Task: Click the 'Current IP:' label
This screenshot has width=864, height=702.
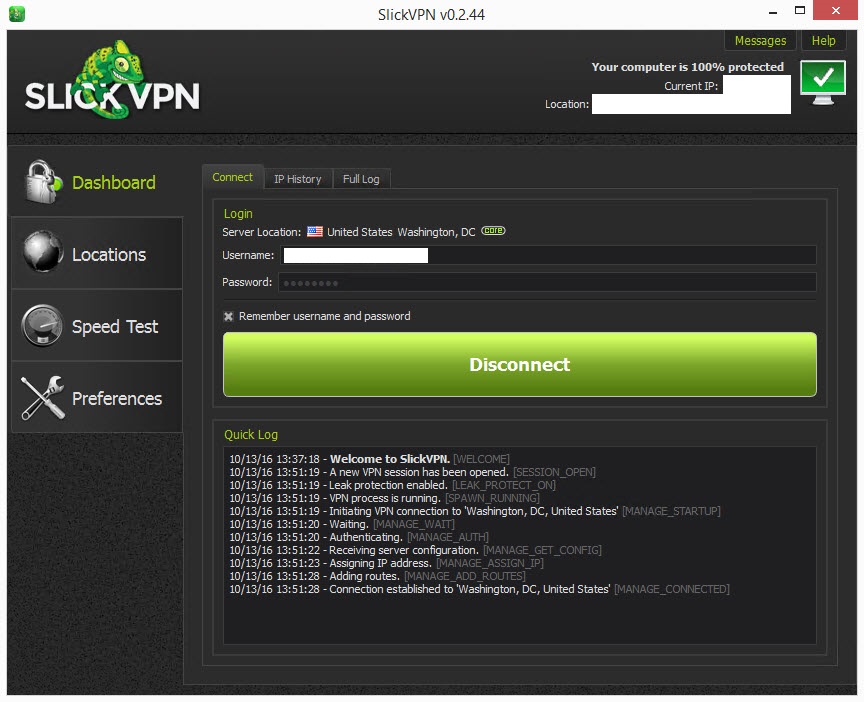Action: 691,87
